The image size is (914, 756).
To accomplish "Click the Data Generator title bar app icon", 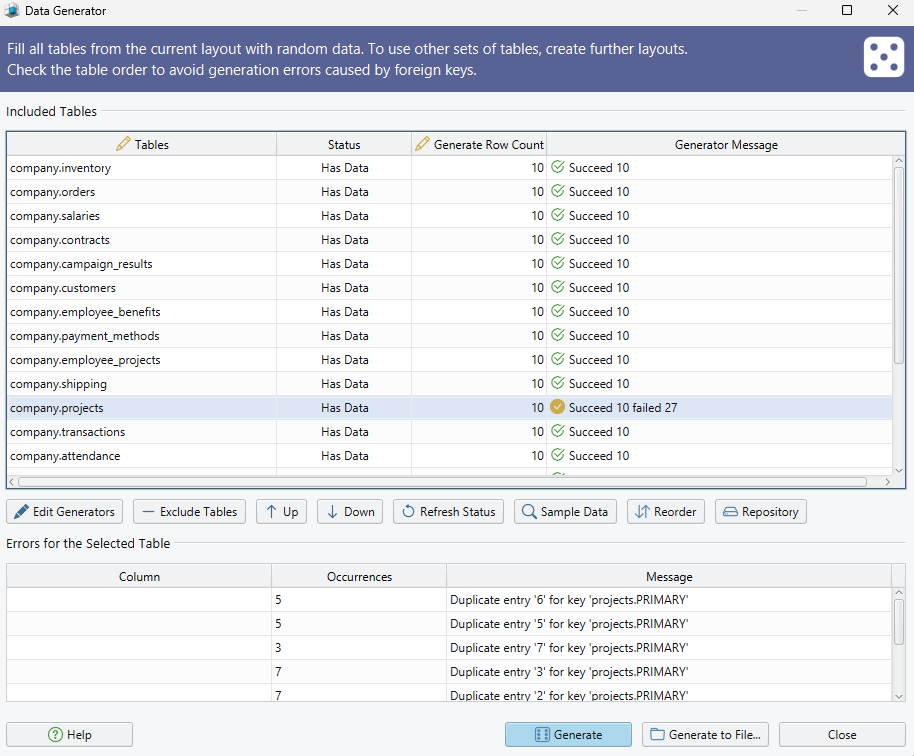I will click(x=12, y=10).
